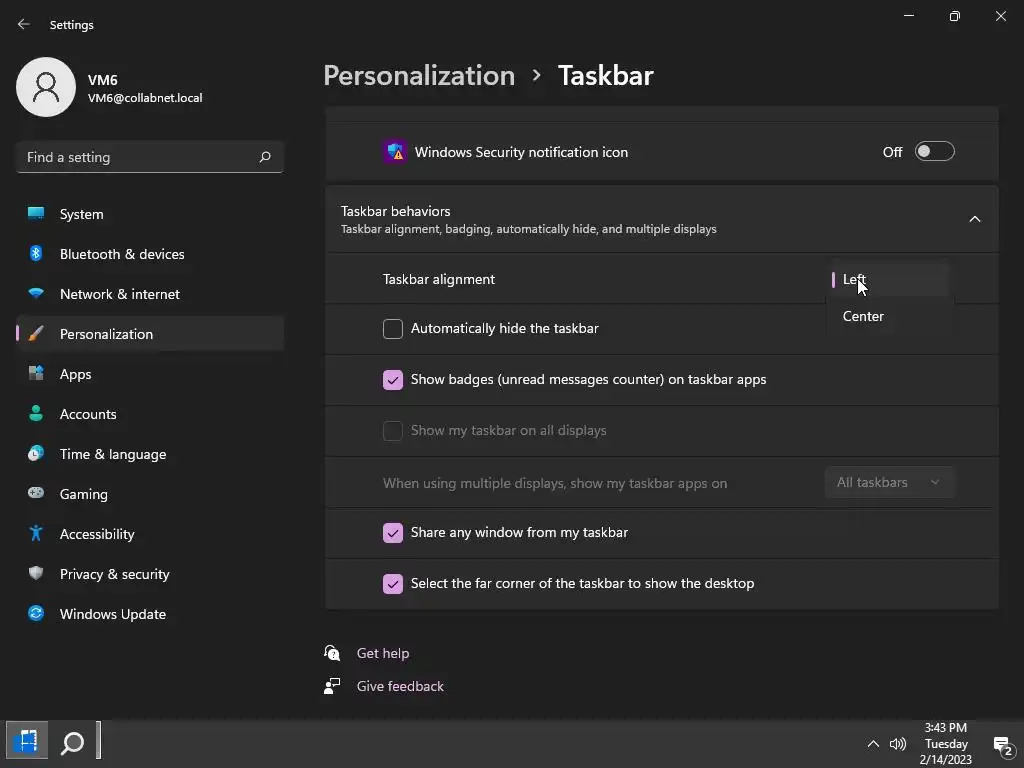
Task: Click the Windows Update refresh icon
Action: pyautogui.click(x=36, y=613)
